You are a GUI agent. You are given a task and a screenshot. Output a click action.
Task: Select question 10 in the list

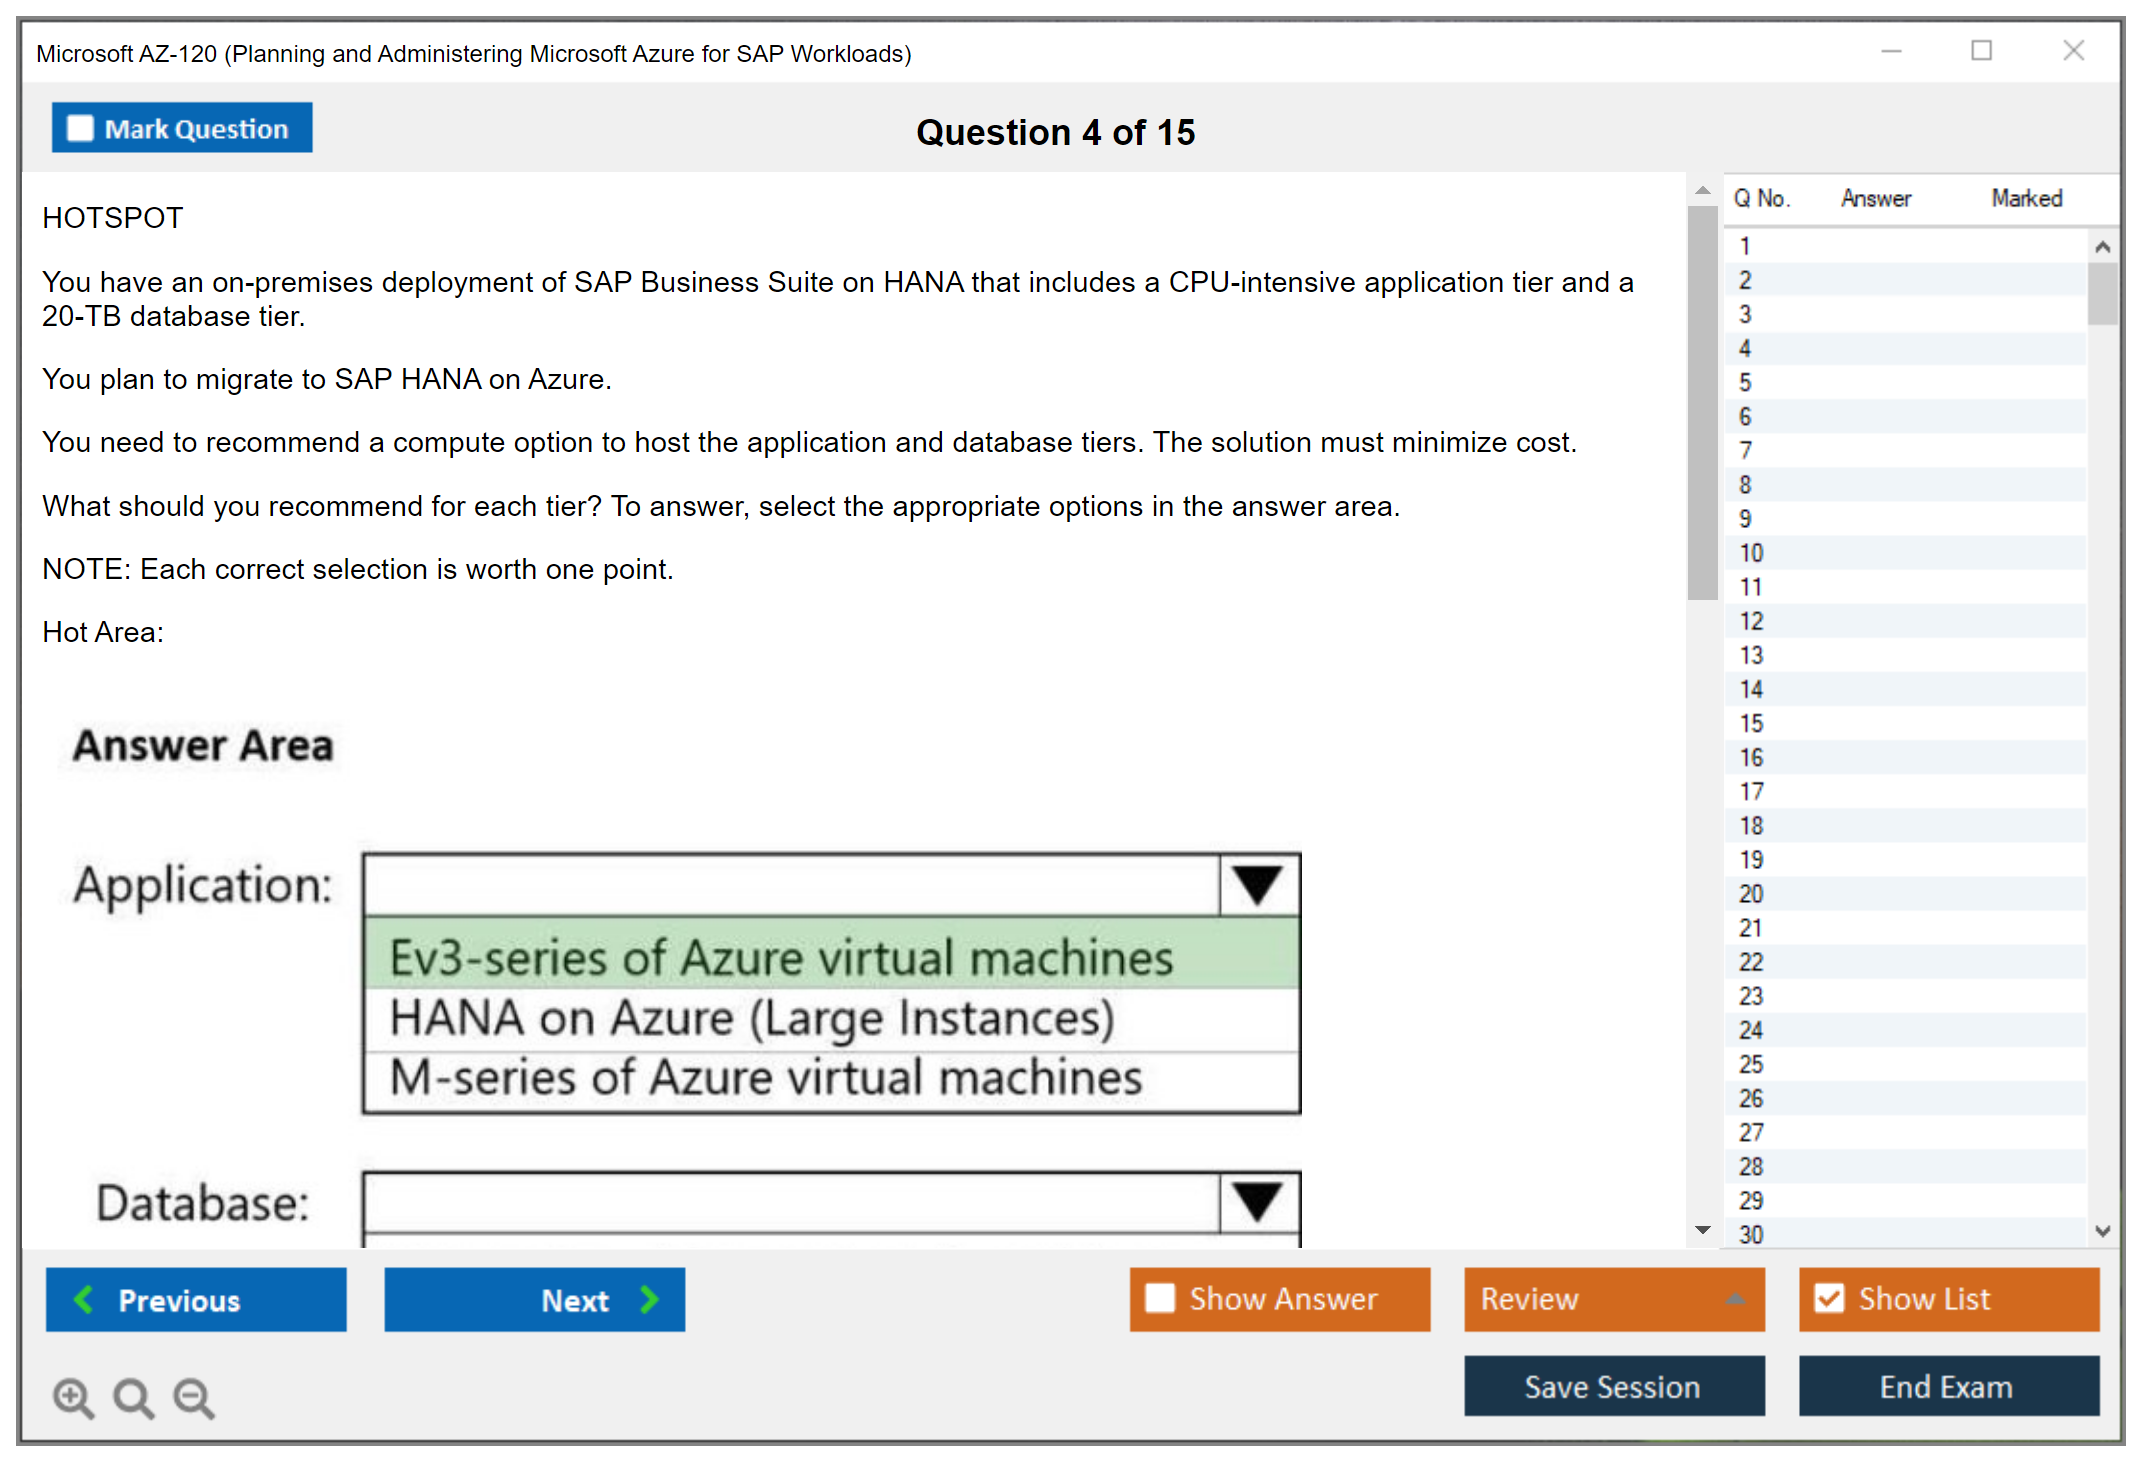click(1751, 553)
